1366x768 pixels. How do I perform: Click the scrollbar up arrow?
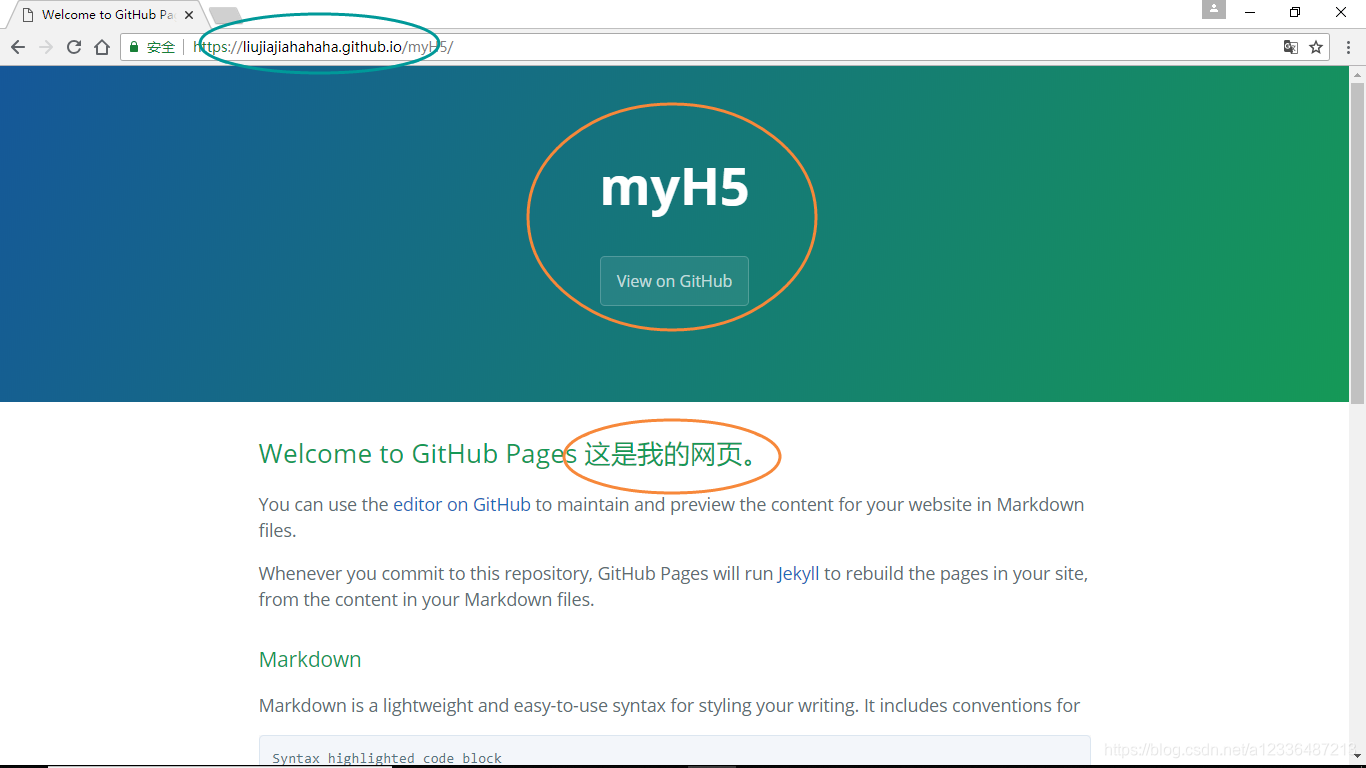[1357, 74]
